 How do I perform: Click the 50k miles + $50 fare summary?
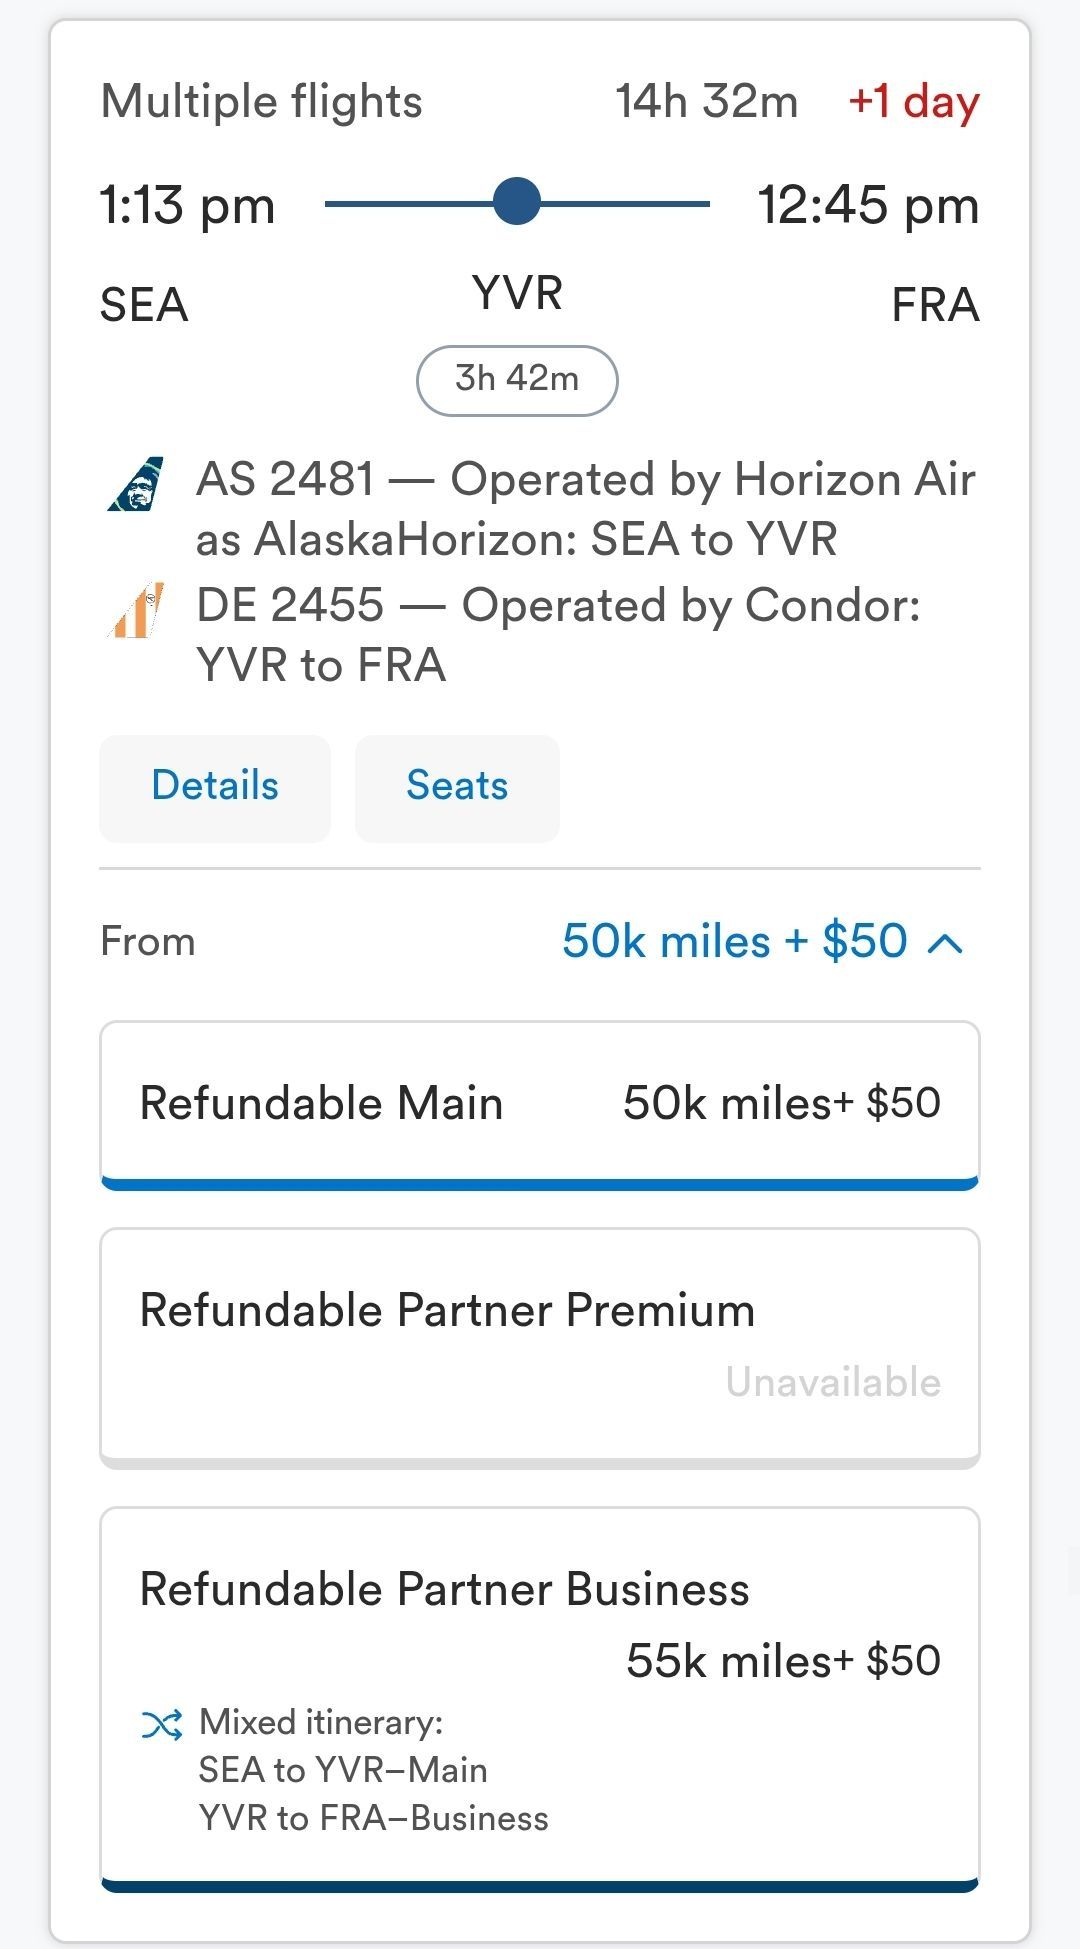[735, 941]
